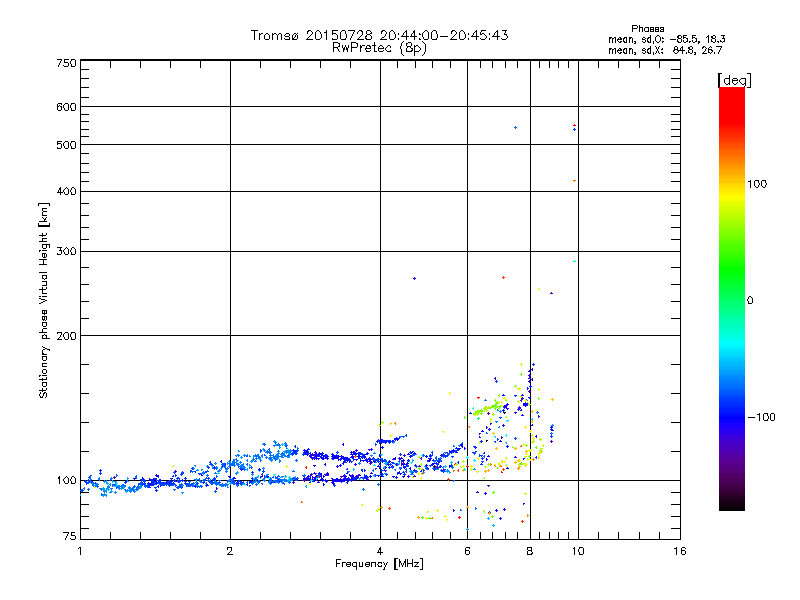Image resolution: width=800 pixels, height=600 pixels.
Task: Click the 'RwPretec (8p)' subtitle
Action: click(x=379, y=48)
